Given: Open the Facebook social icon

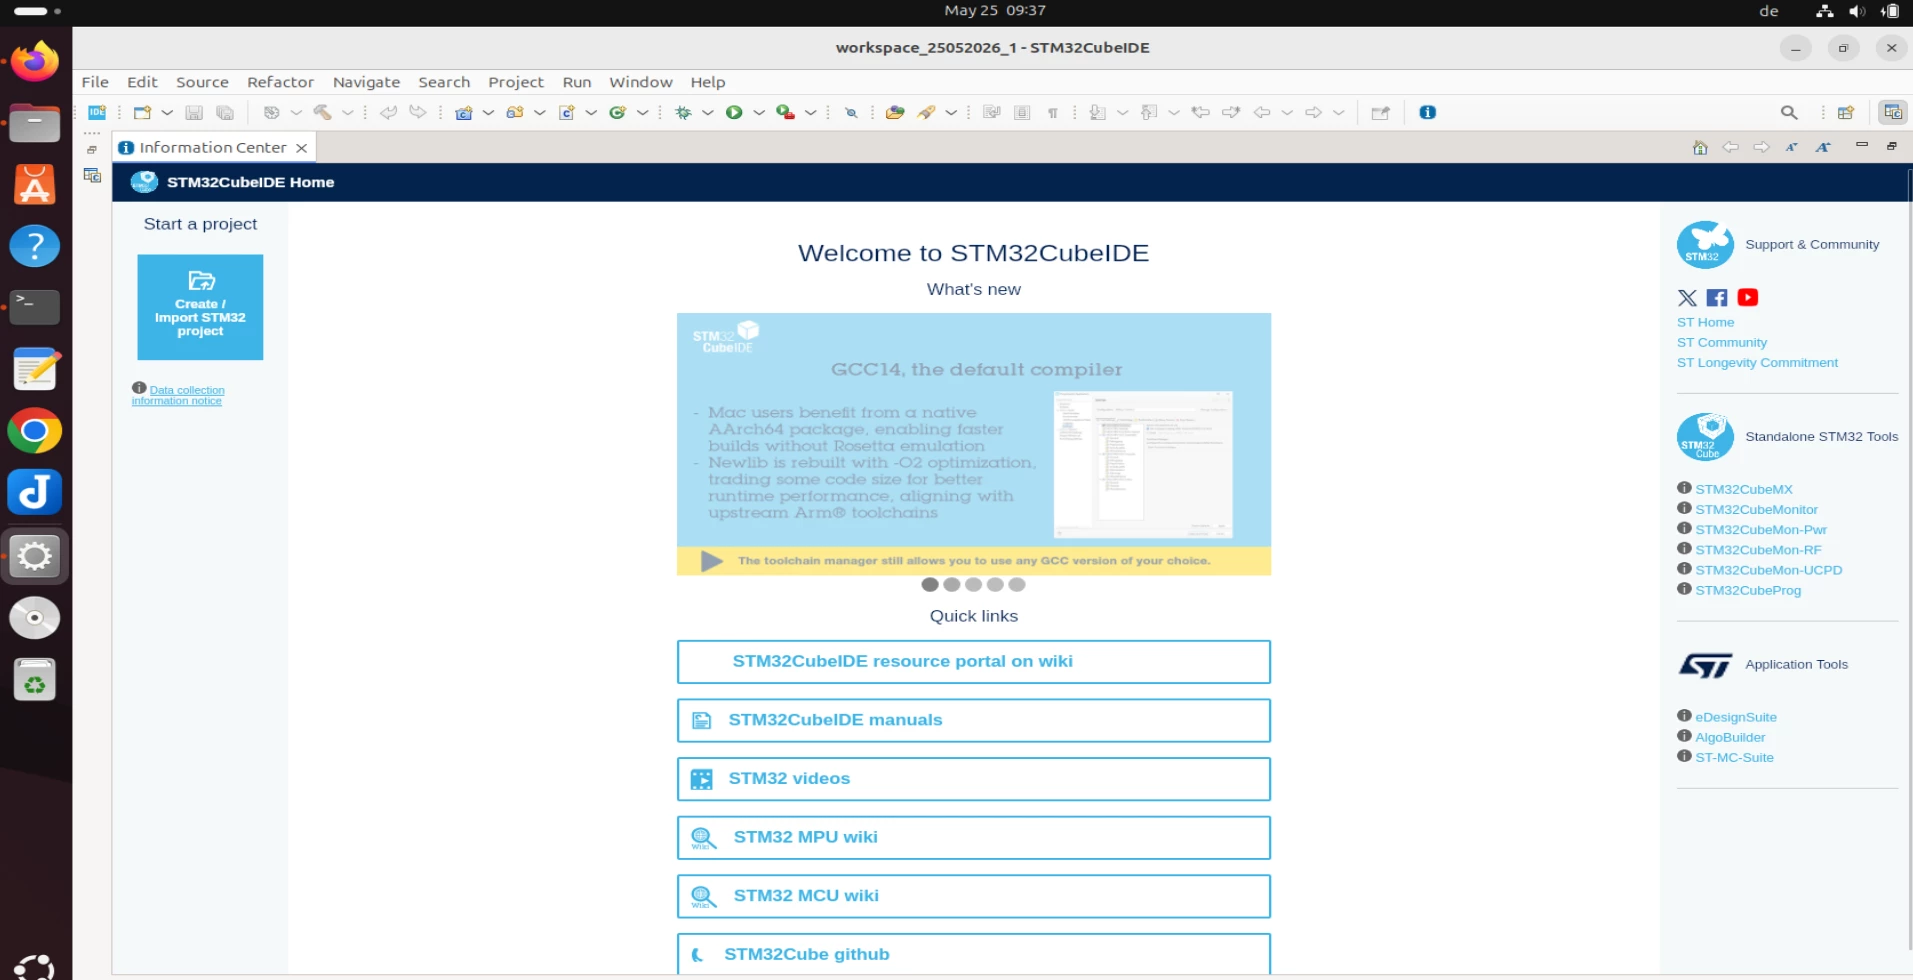Looking at the screenshot, I should 1717,298.
